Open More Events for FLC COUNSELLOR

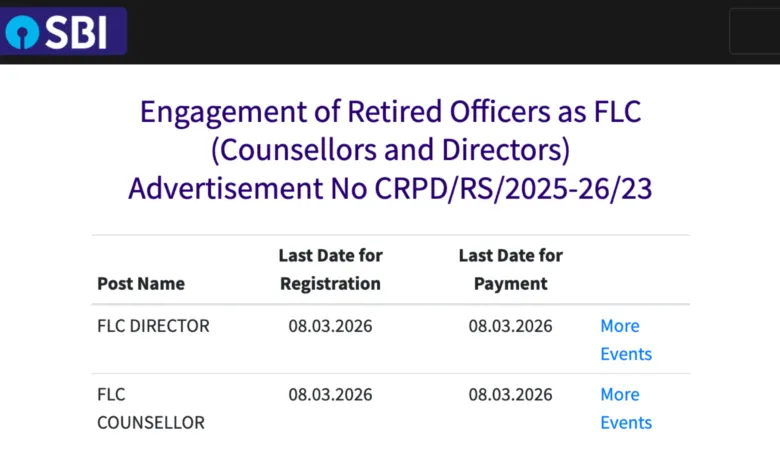(x=625, y=408)
